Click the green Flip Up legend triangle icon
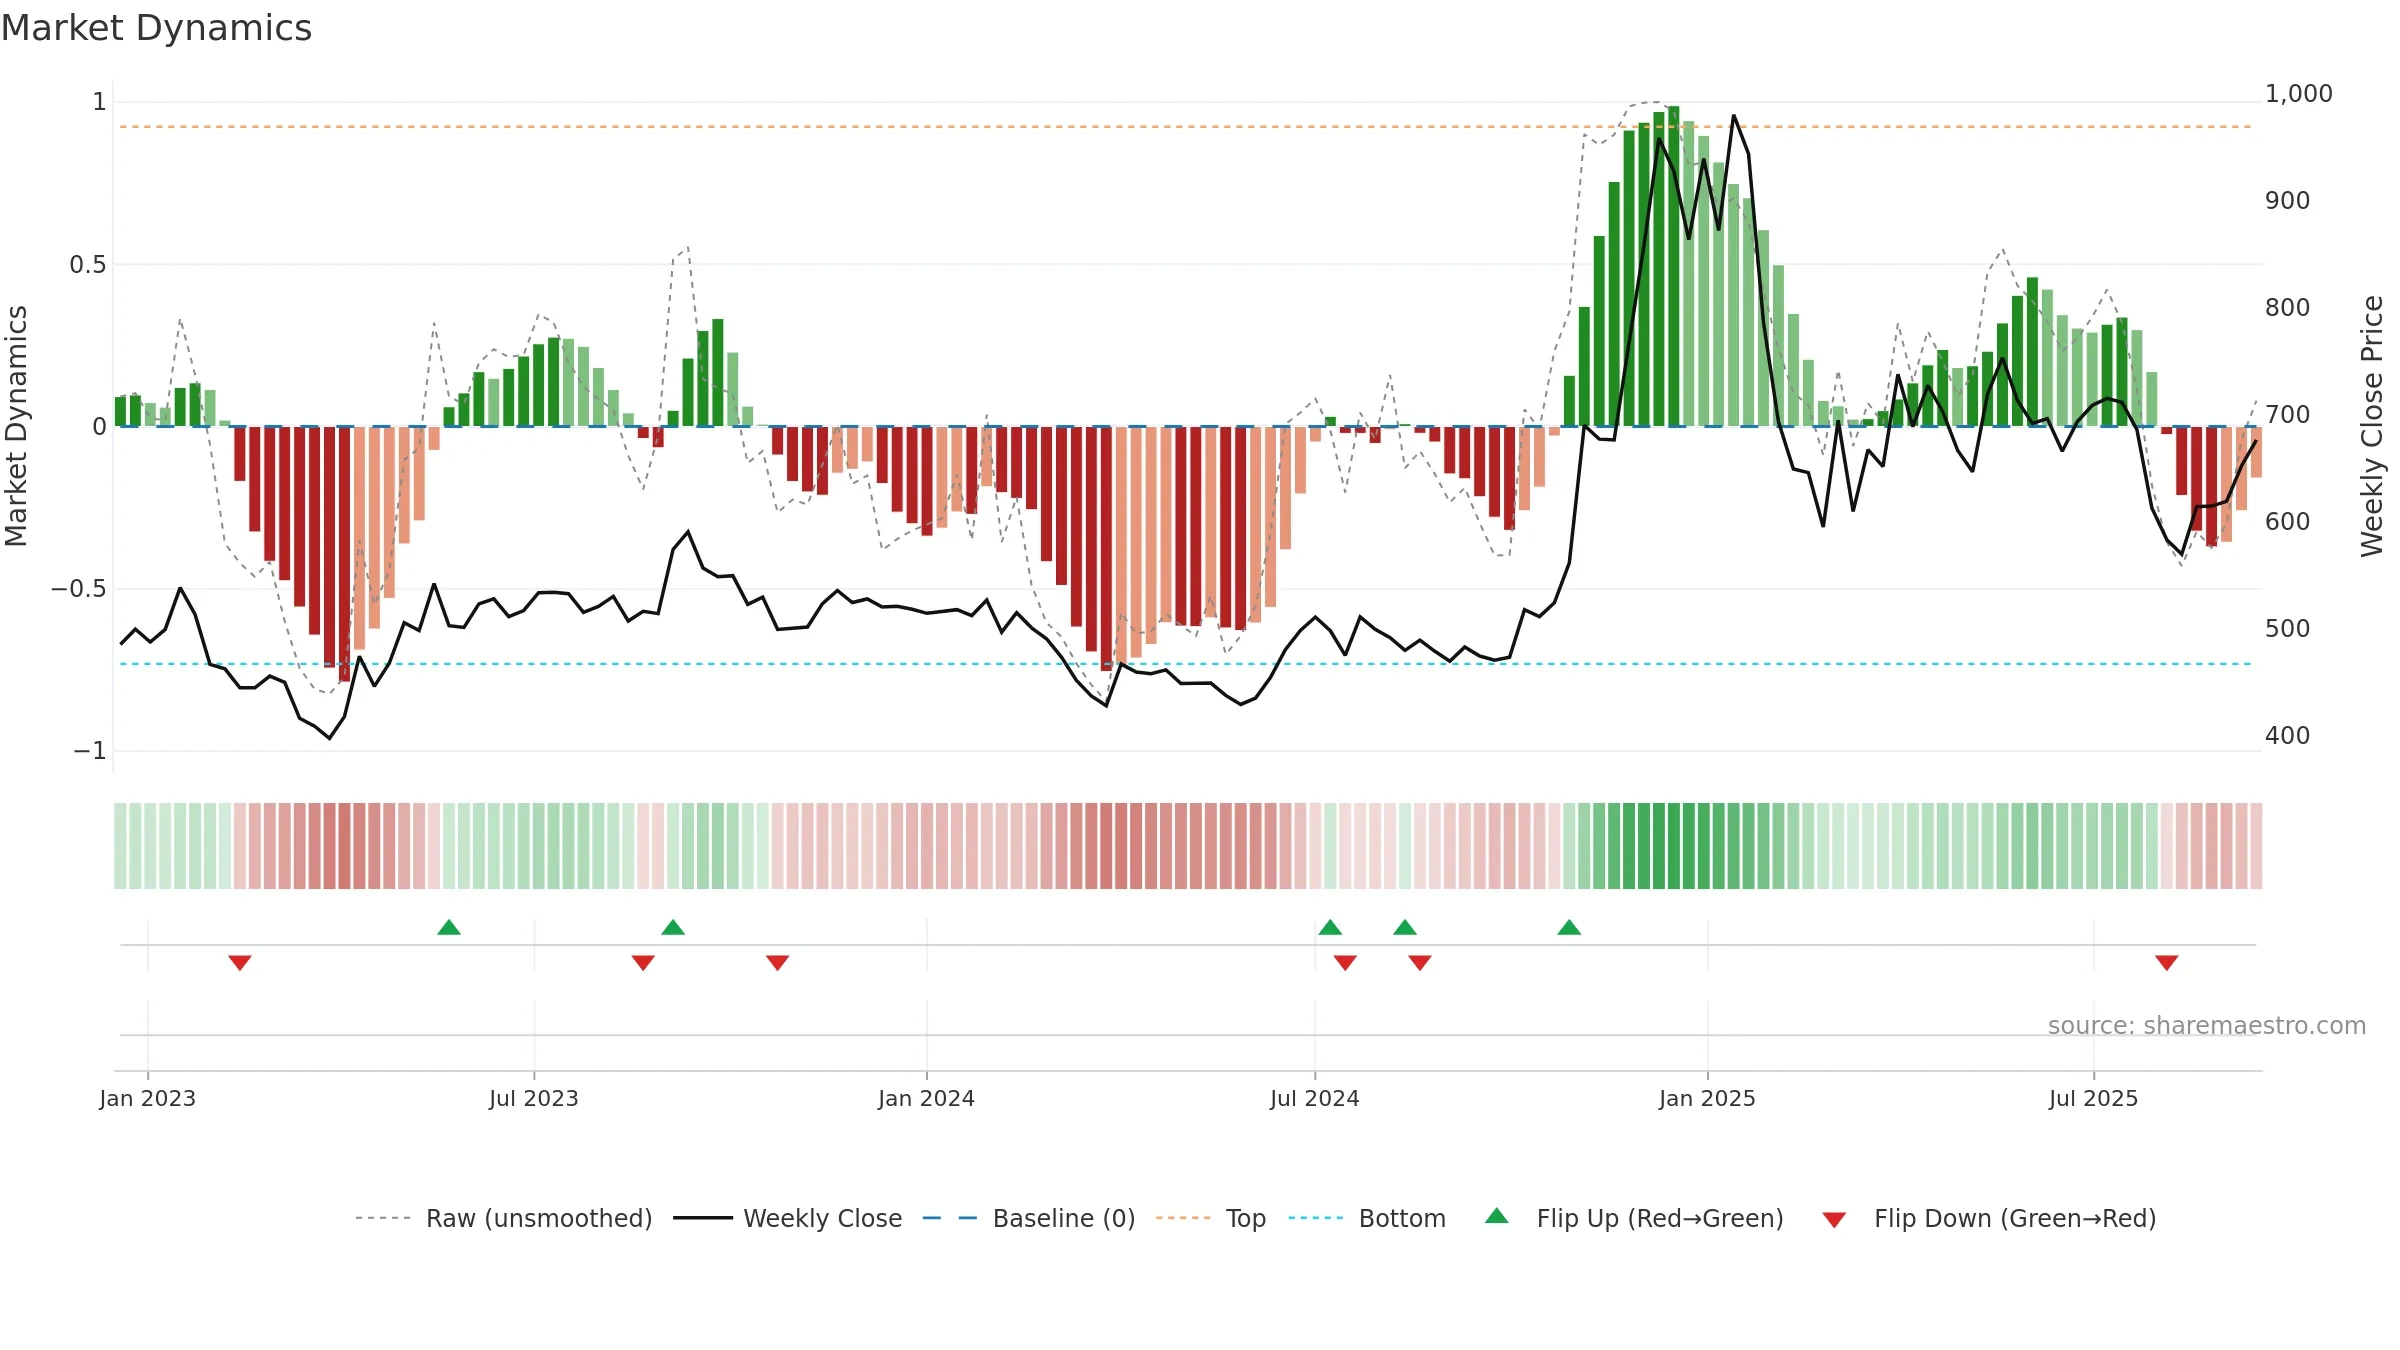 tap(1497, 1216)
